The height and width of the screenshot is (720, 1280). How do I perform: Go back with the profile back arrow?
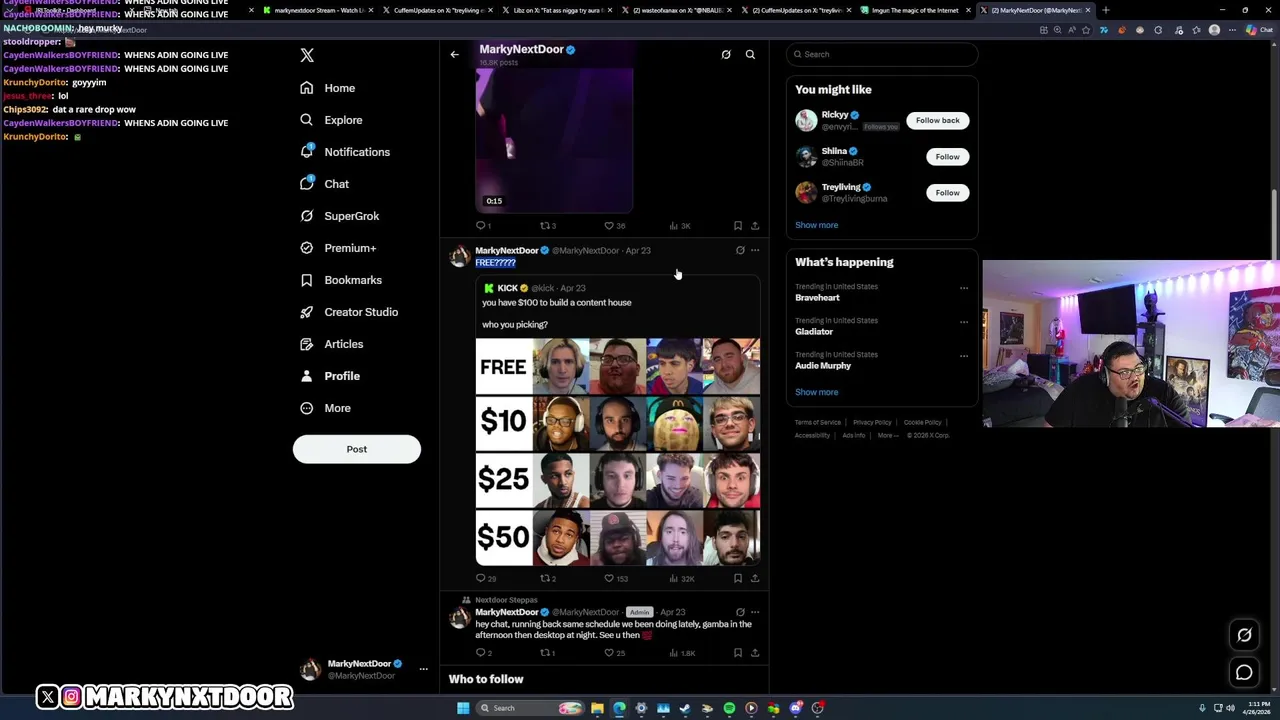pos(454,54)
